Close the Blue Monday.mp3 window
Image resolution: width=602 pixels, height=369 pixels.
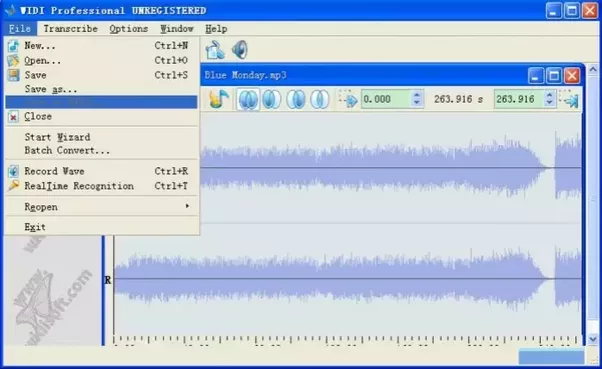pyautogui.click(x=572, y=76)
